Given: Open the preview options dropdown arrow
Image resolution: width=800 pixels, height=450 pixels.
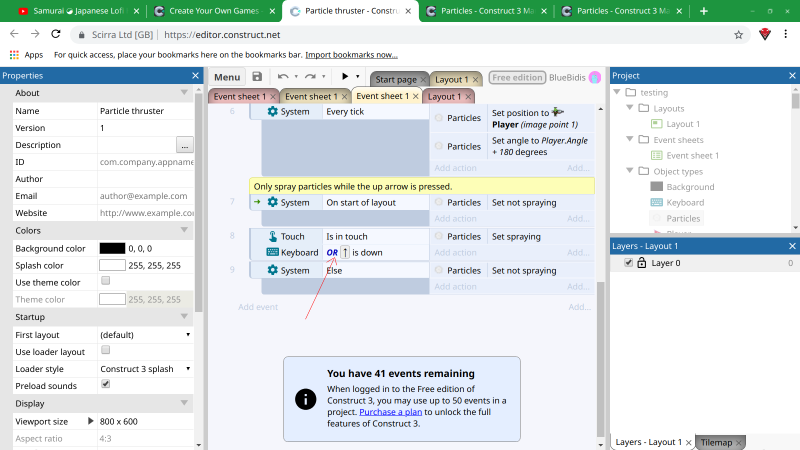Looking at the screenshot, I should tap(358, 77).
